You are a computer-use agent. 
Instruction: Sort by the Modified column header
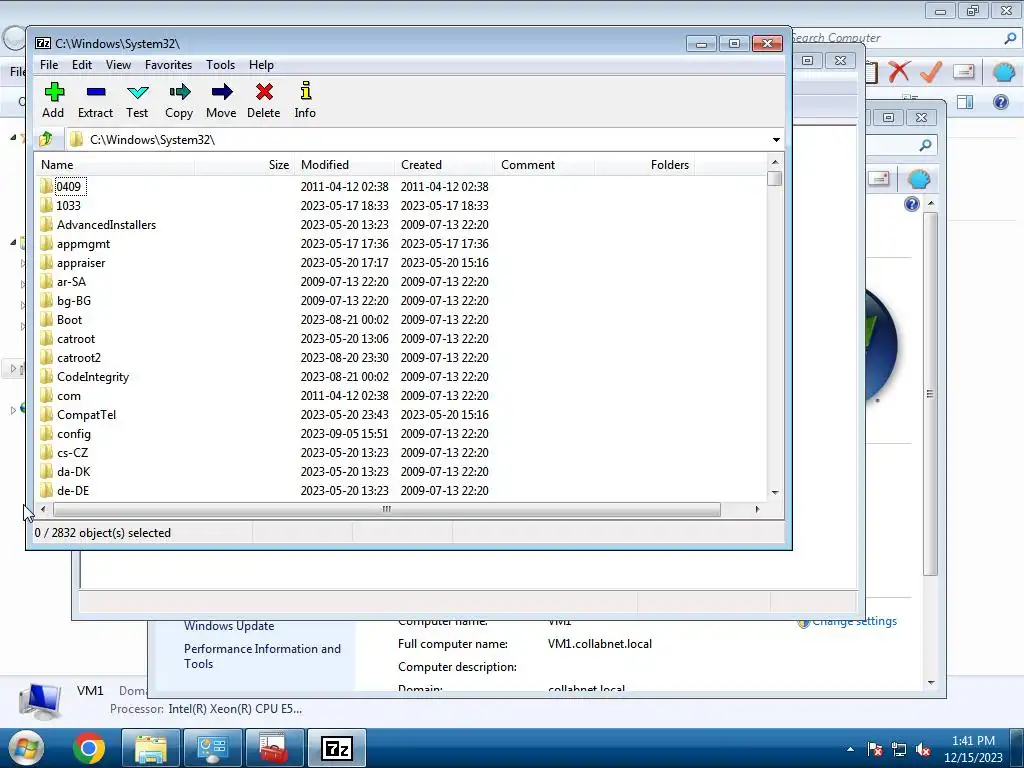(x=344, y=165)
